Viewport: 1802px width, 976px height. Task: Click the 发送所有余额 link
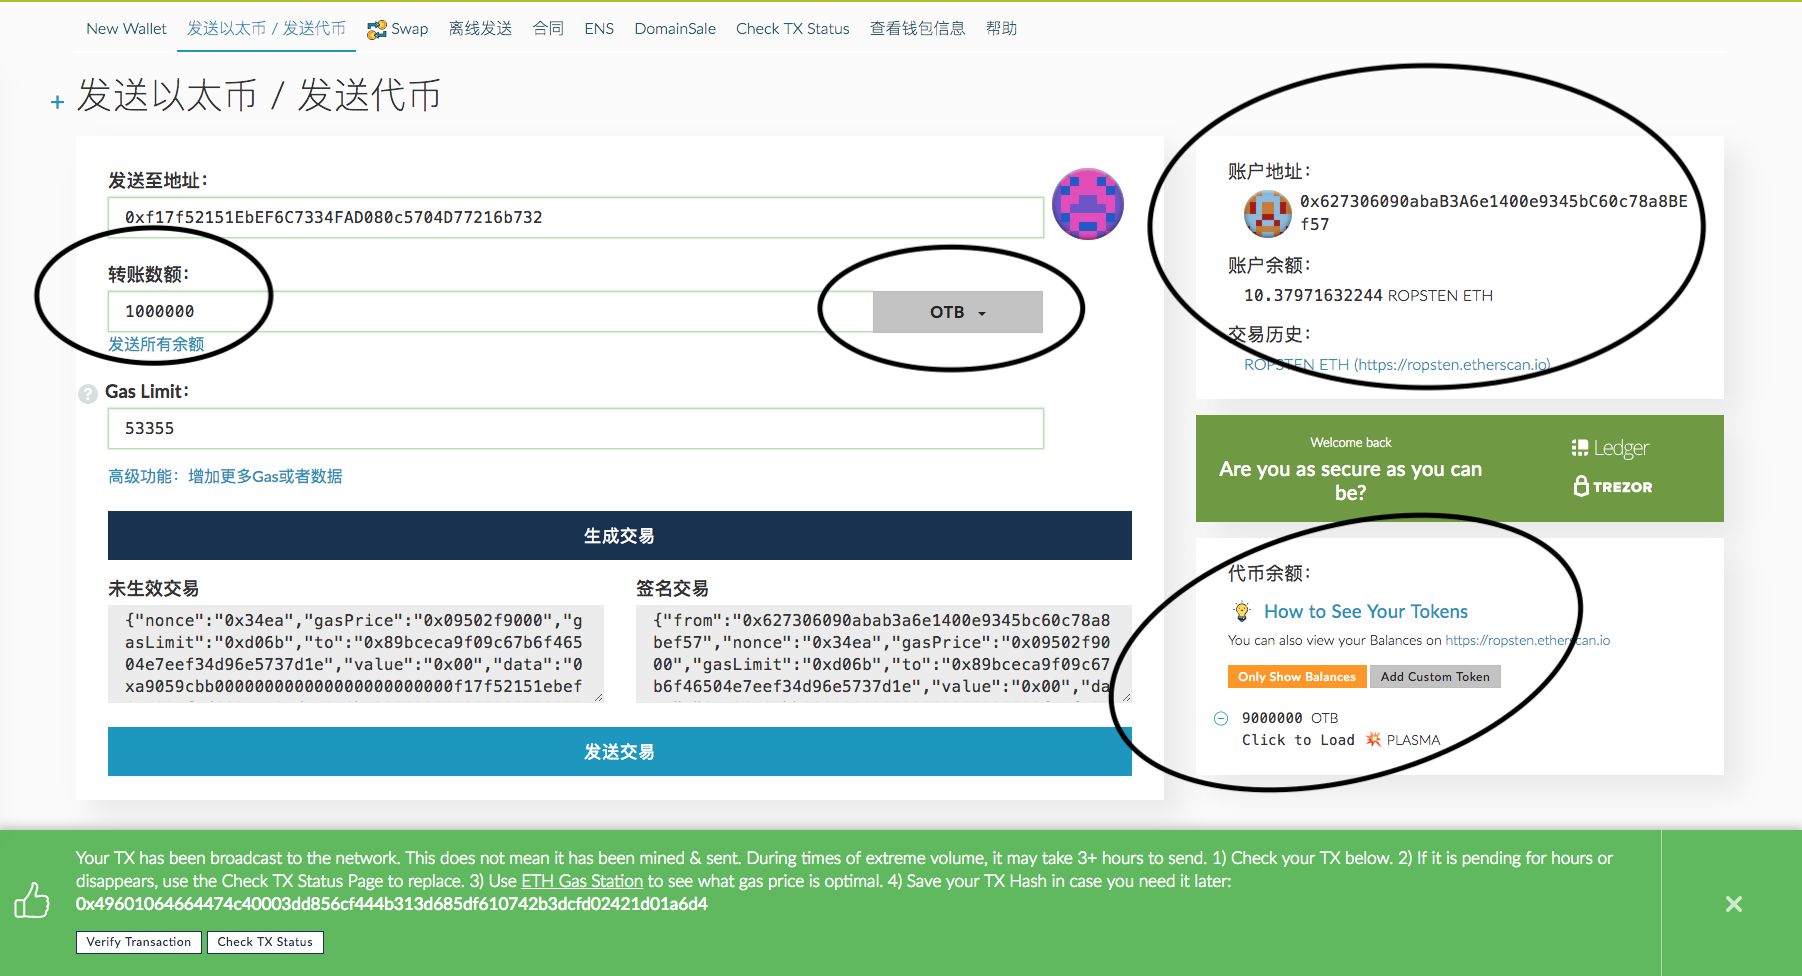(156, 344)
